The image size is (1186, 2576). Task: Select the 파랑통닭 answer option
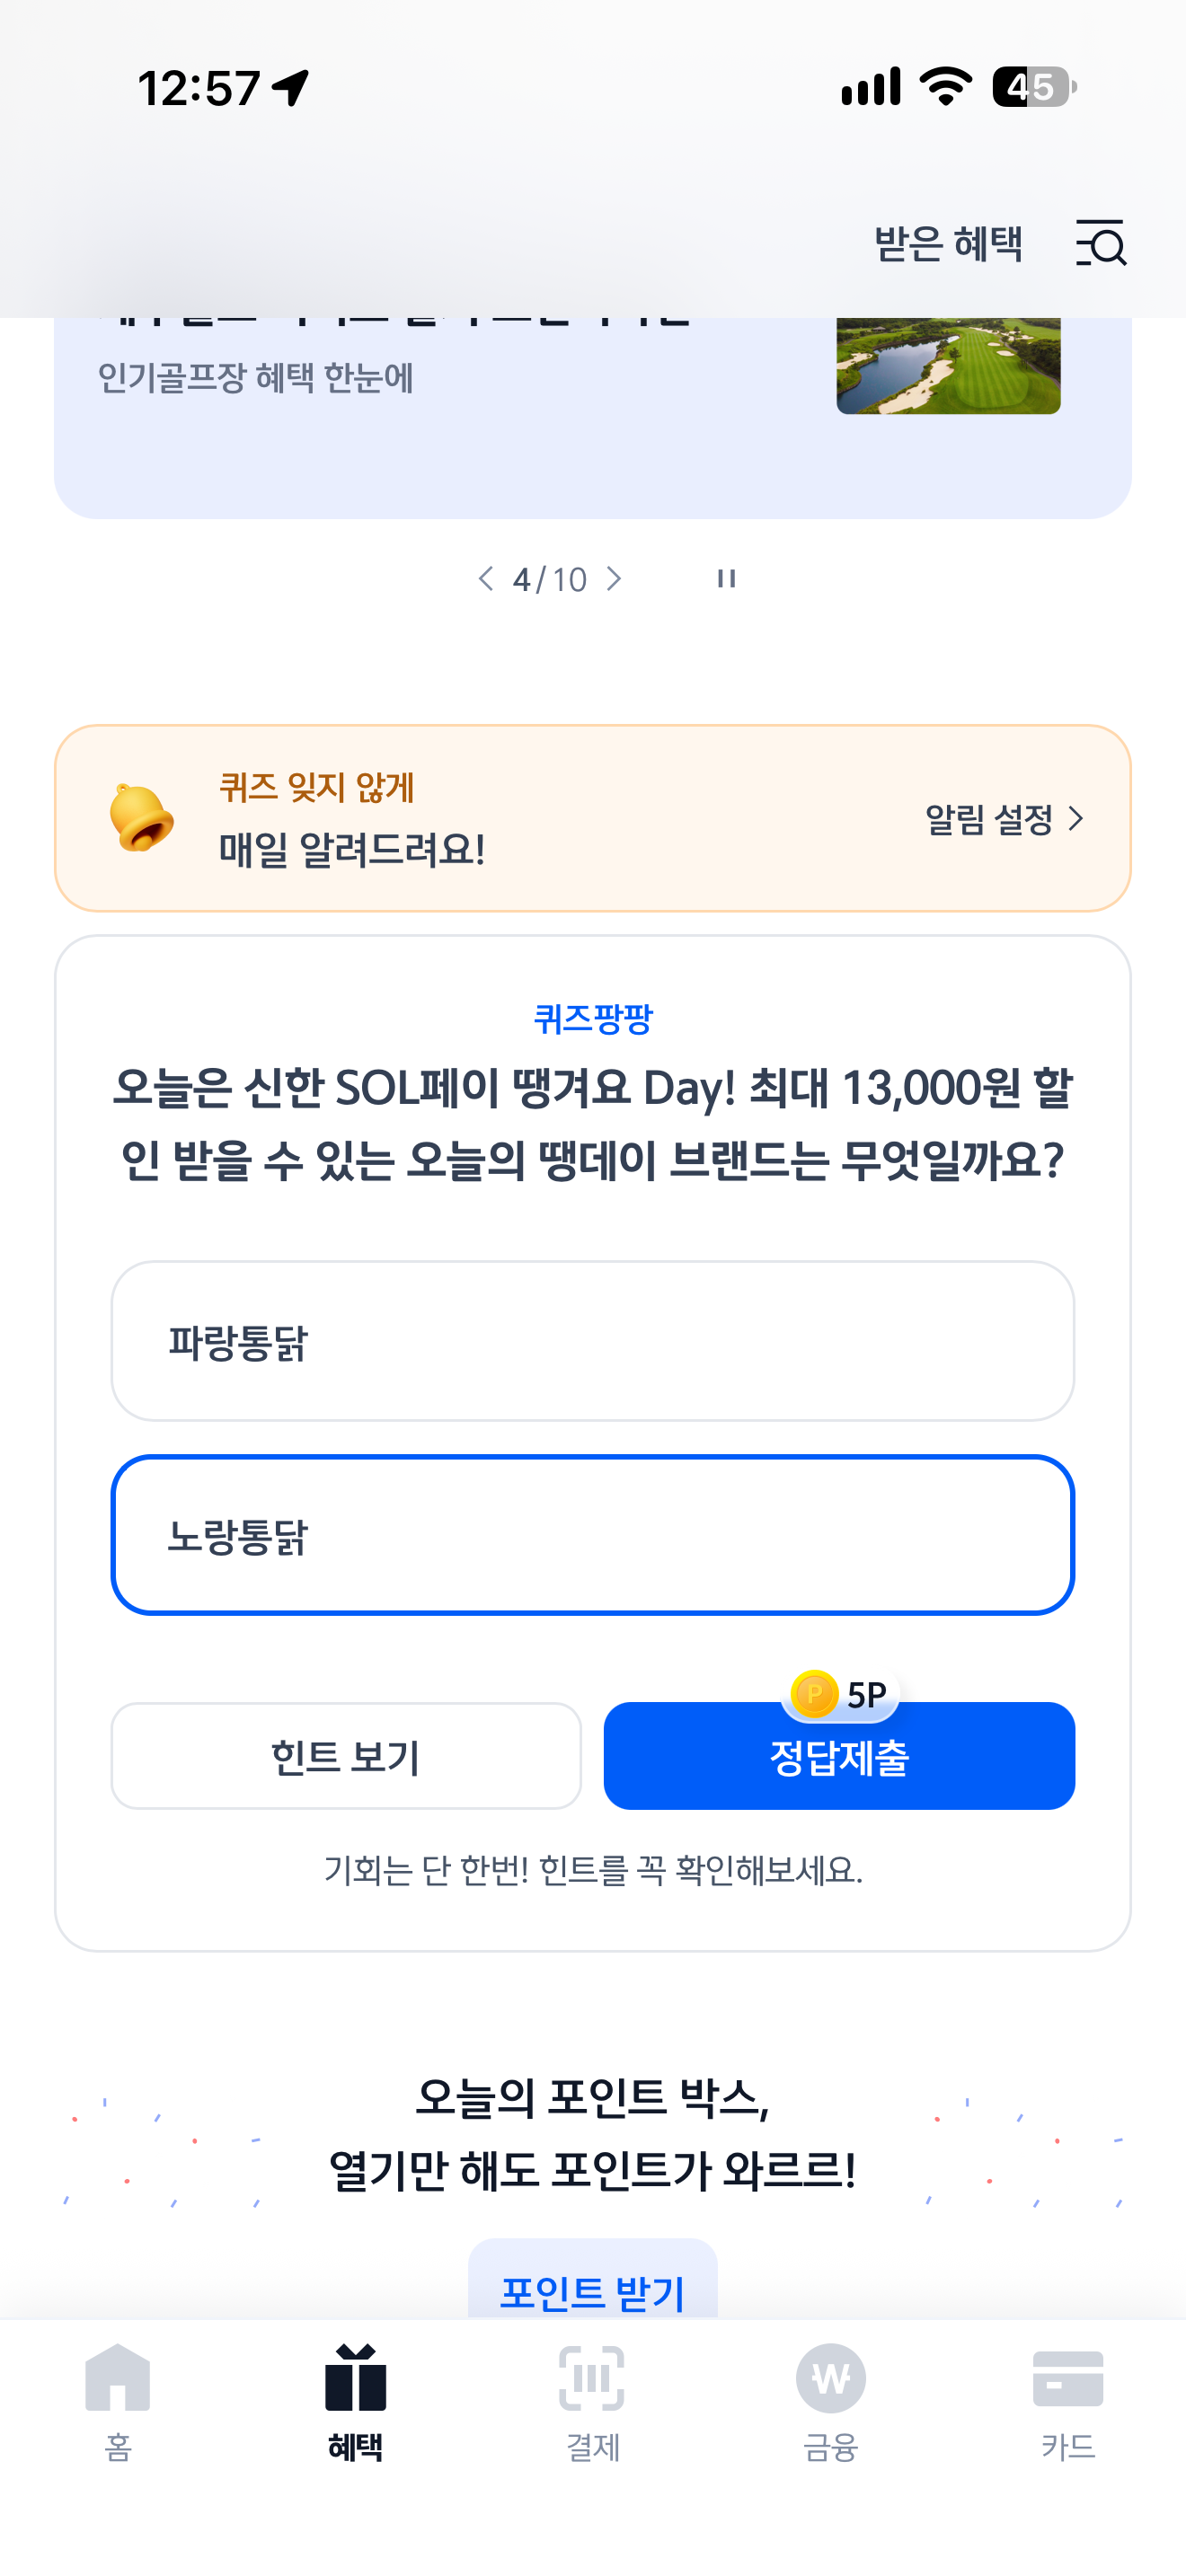(592, 1340)
